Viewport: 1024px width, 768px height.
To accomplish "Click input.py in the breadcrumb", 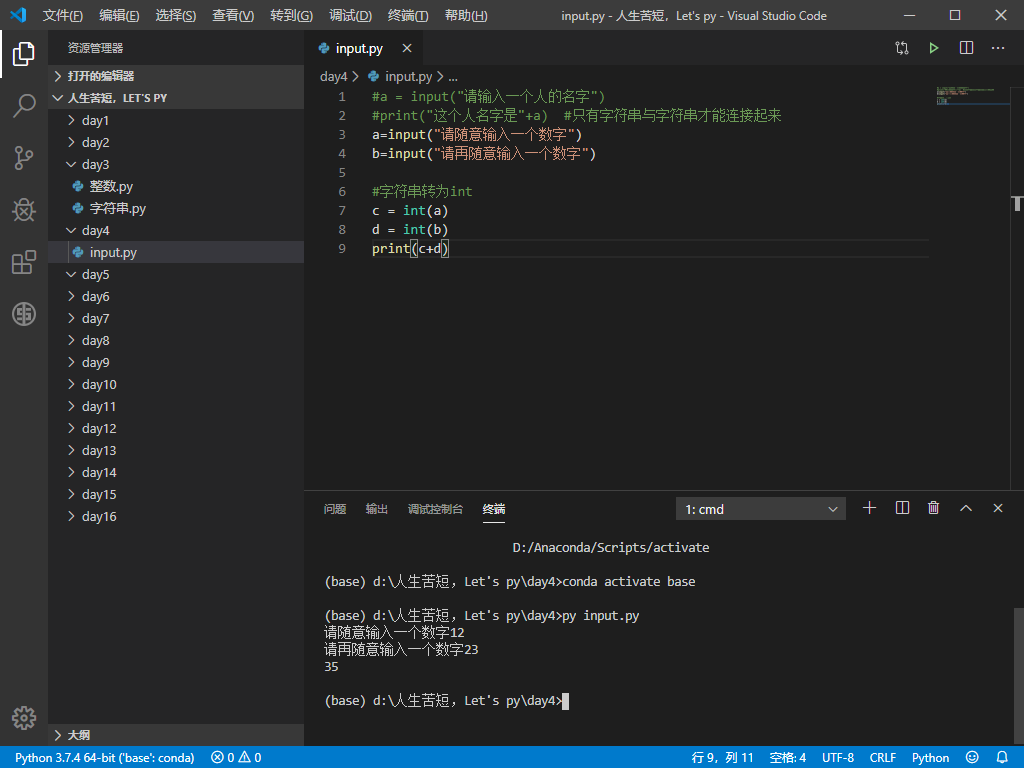I will [x=408, y=76].
